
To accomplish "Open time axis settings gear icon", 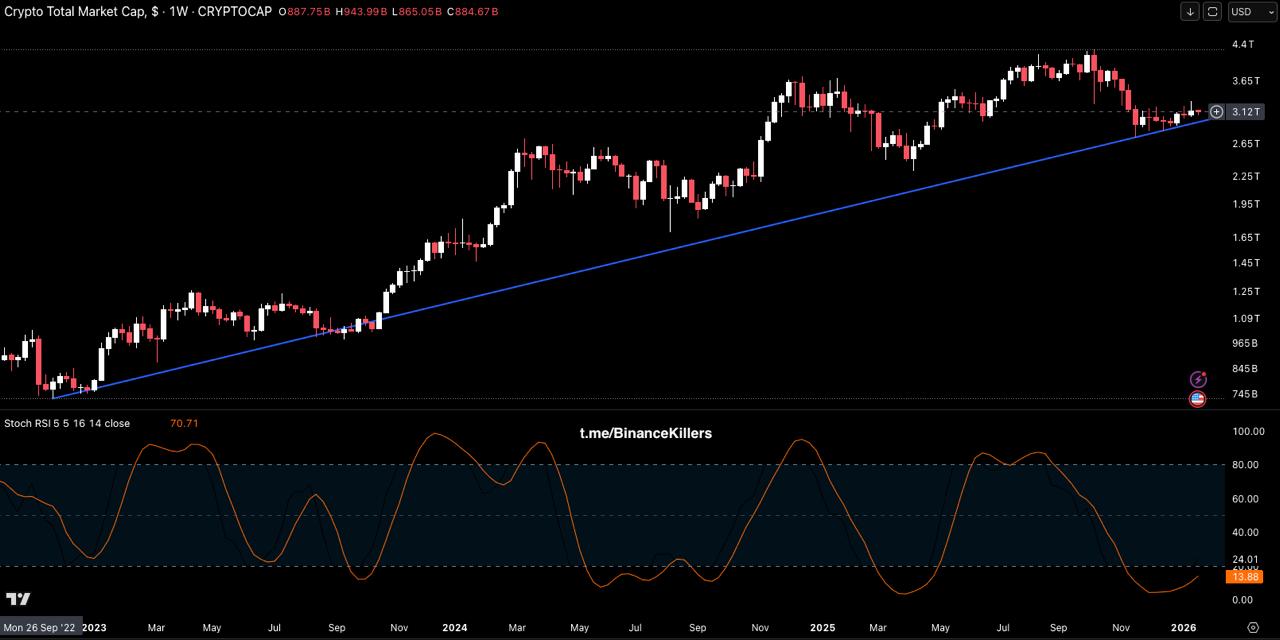I will pos(1252,627).
